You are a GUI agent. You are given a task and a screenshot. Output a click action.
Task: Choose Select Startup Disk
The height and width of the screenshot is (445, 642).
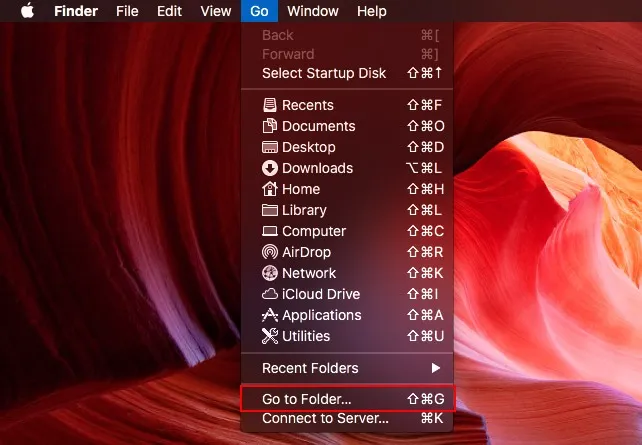coord(347,73)
